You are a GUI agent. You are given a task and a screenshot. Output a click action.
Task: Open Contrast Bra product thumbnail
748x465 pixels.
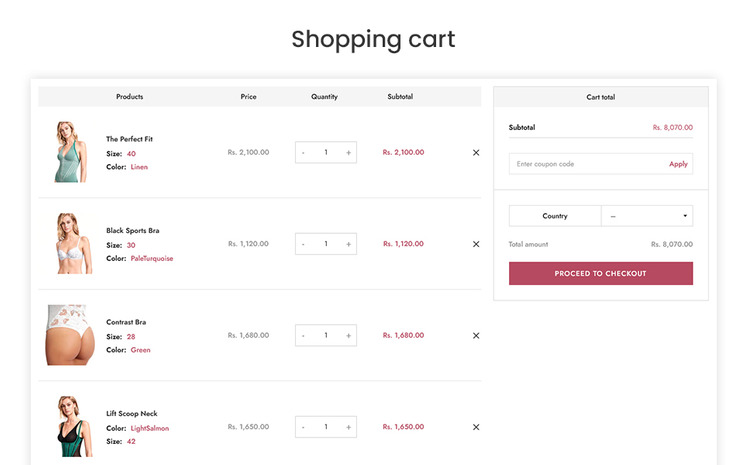tap(70, 335)
